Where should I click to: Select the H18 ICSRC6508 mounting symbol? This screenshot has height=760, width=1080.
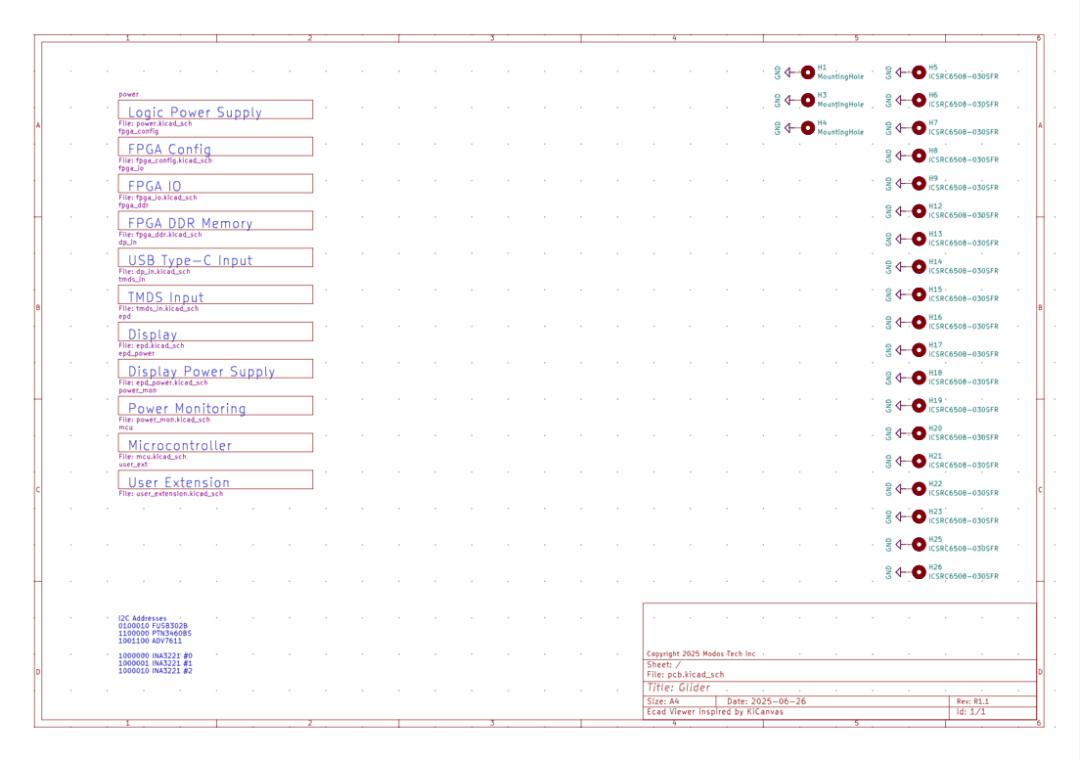click(919, 378)
